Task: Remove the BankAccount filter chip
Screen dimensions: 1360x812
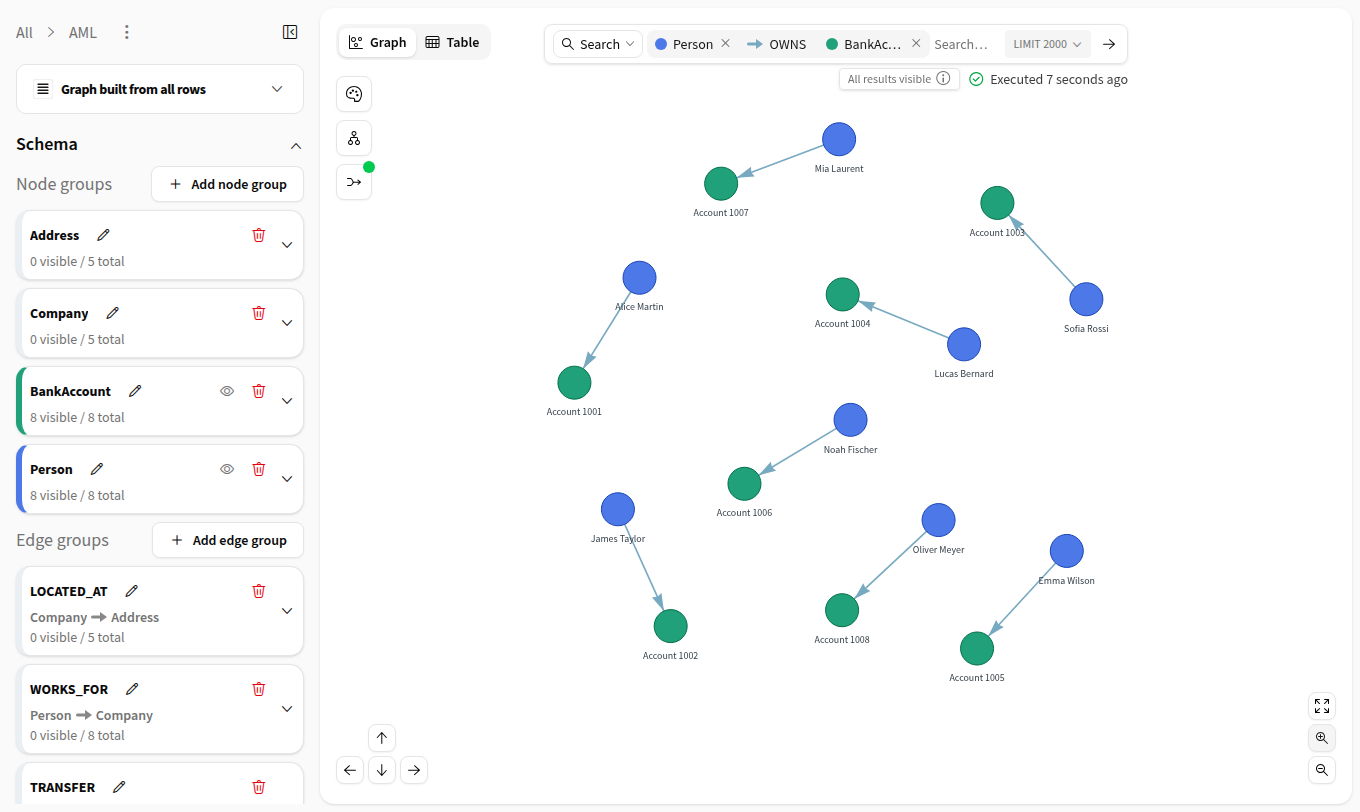Action: pos(916,44)
